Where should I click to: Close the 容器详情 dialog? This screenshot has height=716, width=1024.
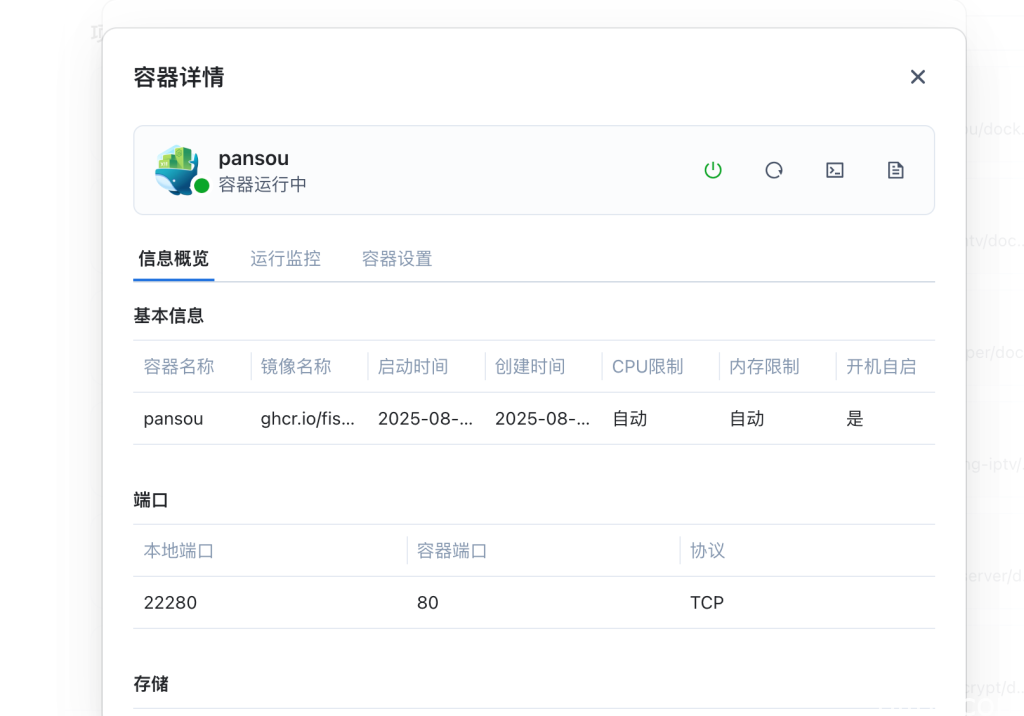pos(918,77)
